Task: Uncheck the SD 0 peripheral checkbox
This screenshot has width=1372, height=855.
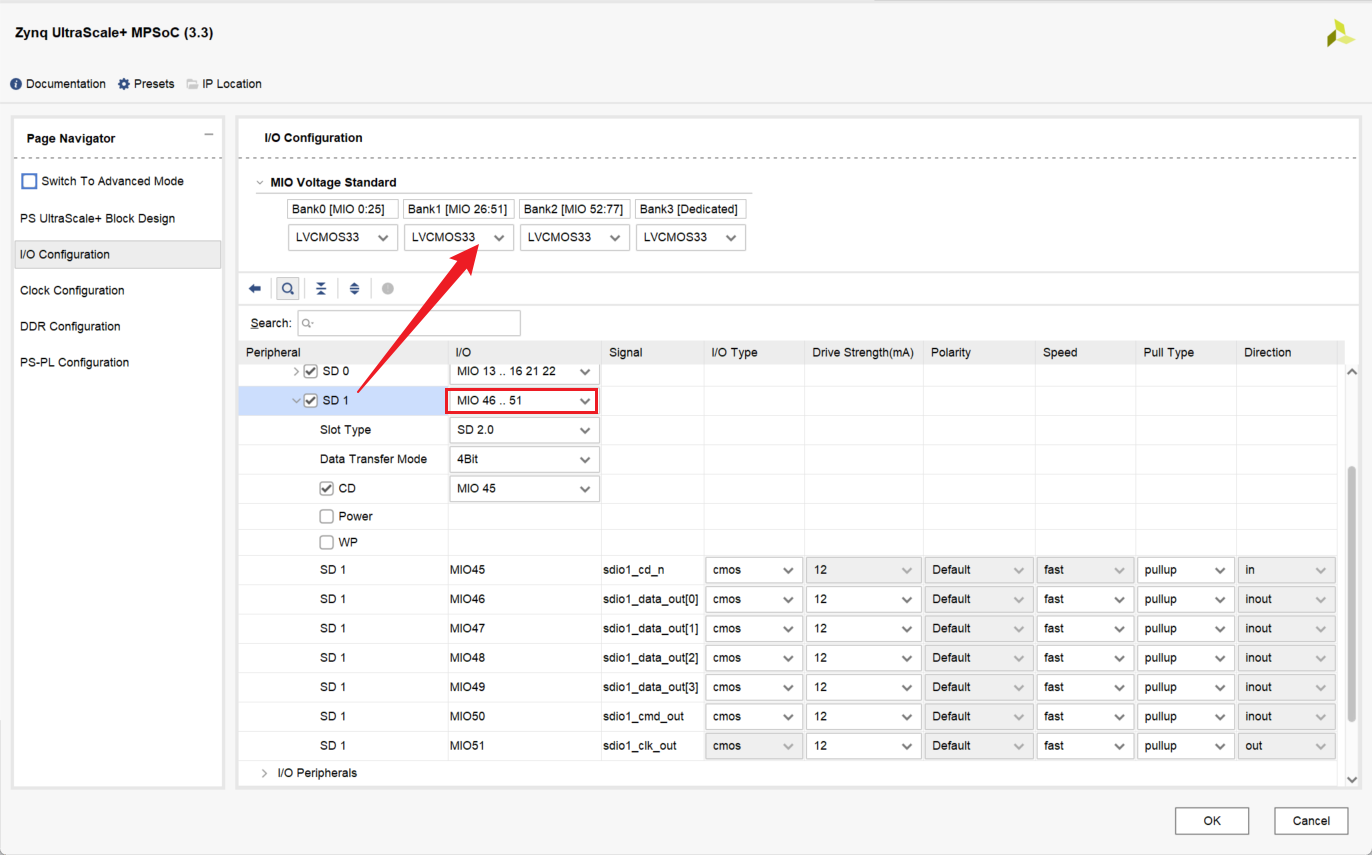Action: (x=311, y=371)
